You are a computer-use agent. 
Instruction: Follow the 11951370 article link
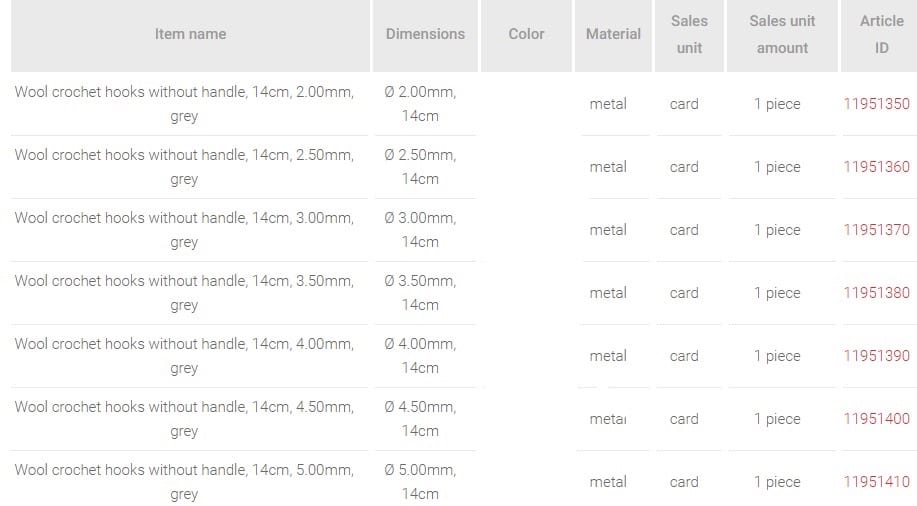876,230
